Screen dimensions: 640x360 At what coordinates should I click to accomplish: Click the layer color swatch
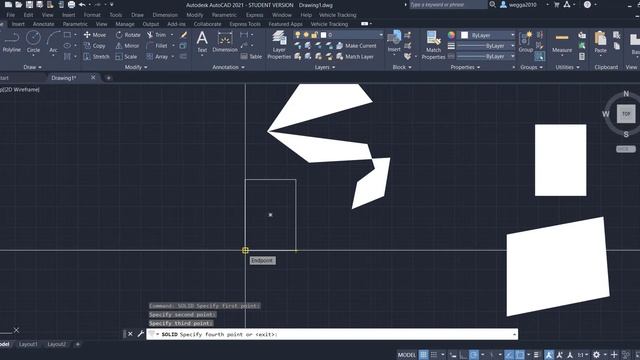click(324, 35)
